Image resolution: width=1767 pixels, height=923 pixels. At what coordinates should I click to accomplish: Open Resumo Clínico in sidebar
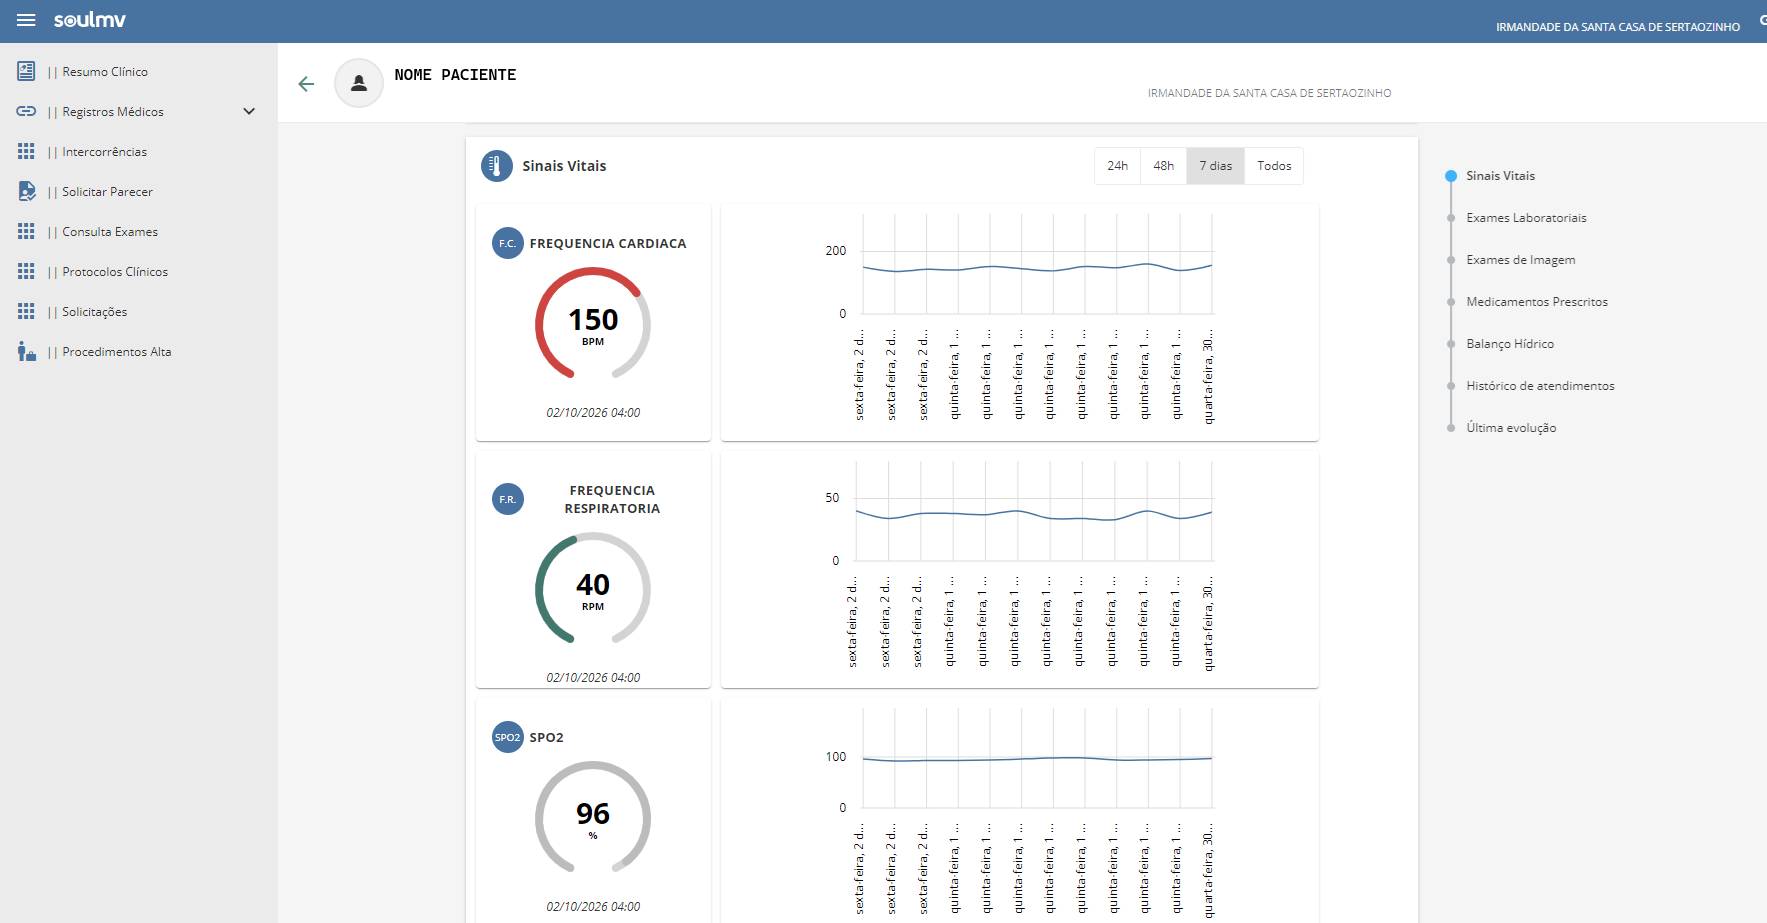point(105,72)
